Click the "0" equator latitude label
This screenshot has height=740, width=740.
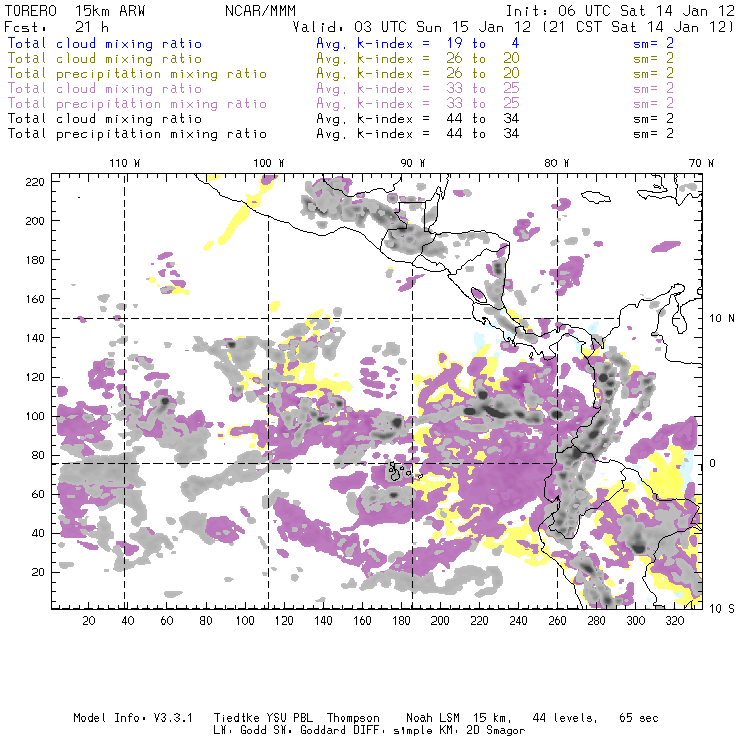point(713,463)
